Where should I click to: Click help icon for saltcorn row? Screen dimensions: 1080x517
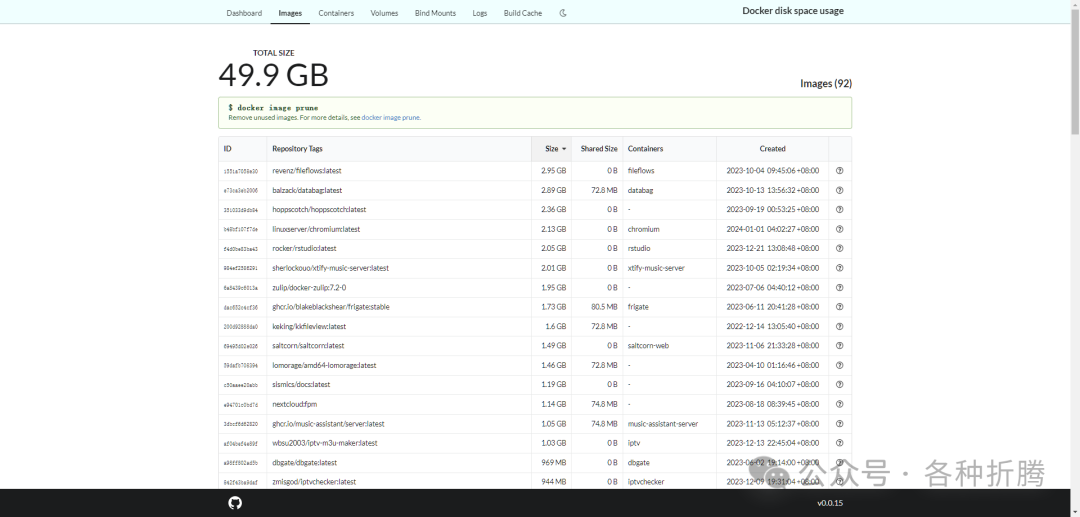pos(840,346)
